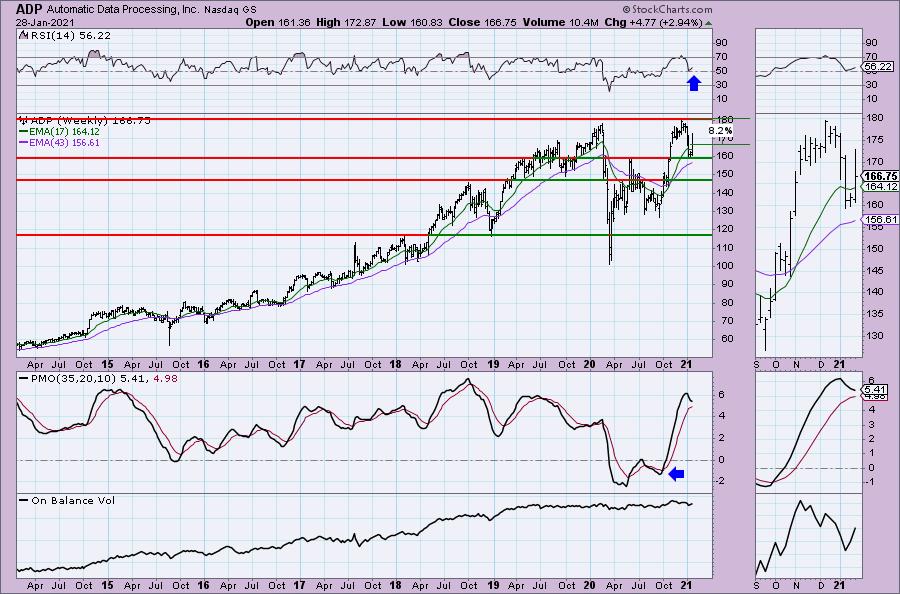Click the green EMA(17) legend line swatch

pyautogui.click(x=23, y=131)
